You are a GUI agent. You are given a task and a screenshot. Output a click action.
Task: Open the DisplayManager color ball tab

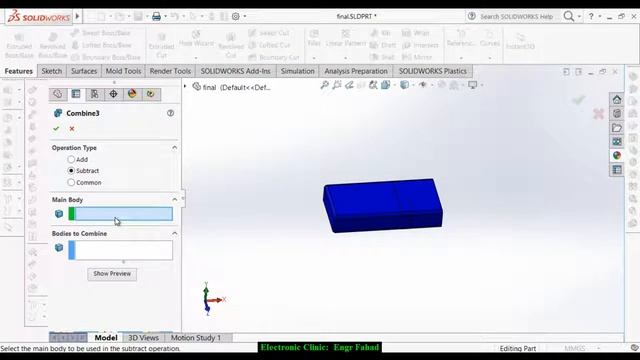132,94
